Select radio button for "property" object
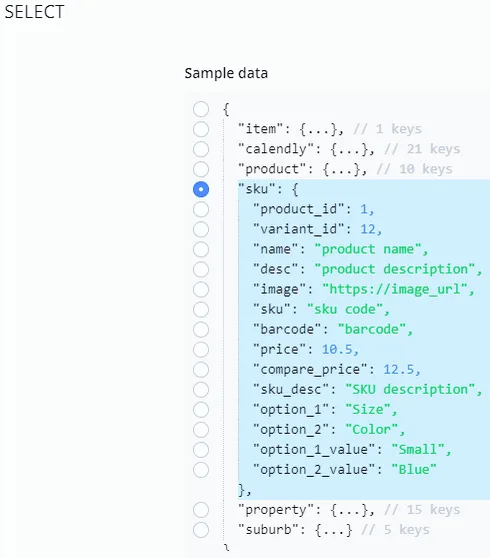Image resolution: width=490 pixels, height=558 pixels. tap(201, 510)
